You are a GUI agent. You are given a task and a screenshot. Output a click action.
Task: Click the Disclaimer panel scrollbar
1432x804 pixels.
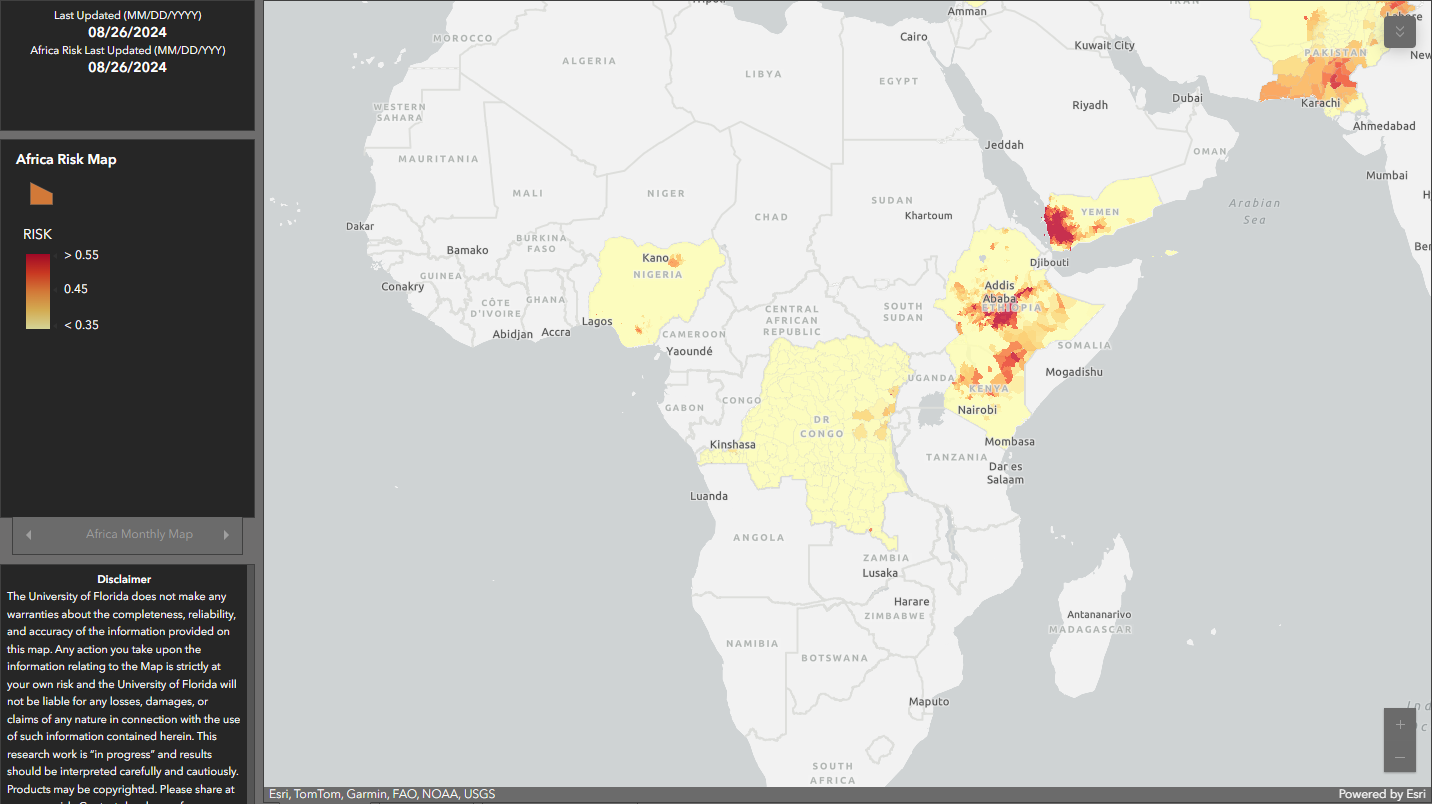click(251, 680)
